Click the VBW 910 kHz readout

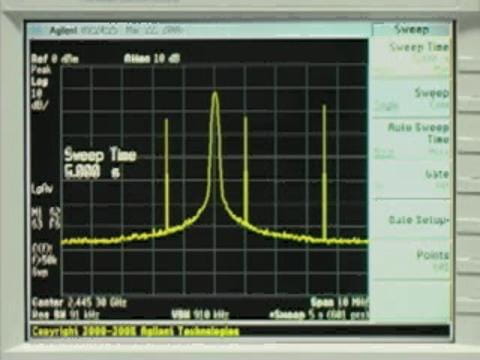[x=200, y=314]
